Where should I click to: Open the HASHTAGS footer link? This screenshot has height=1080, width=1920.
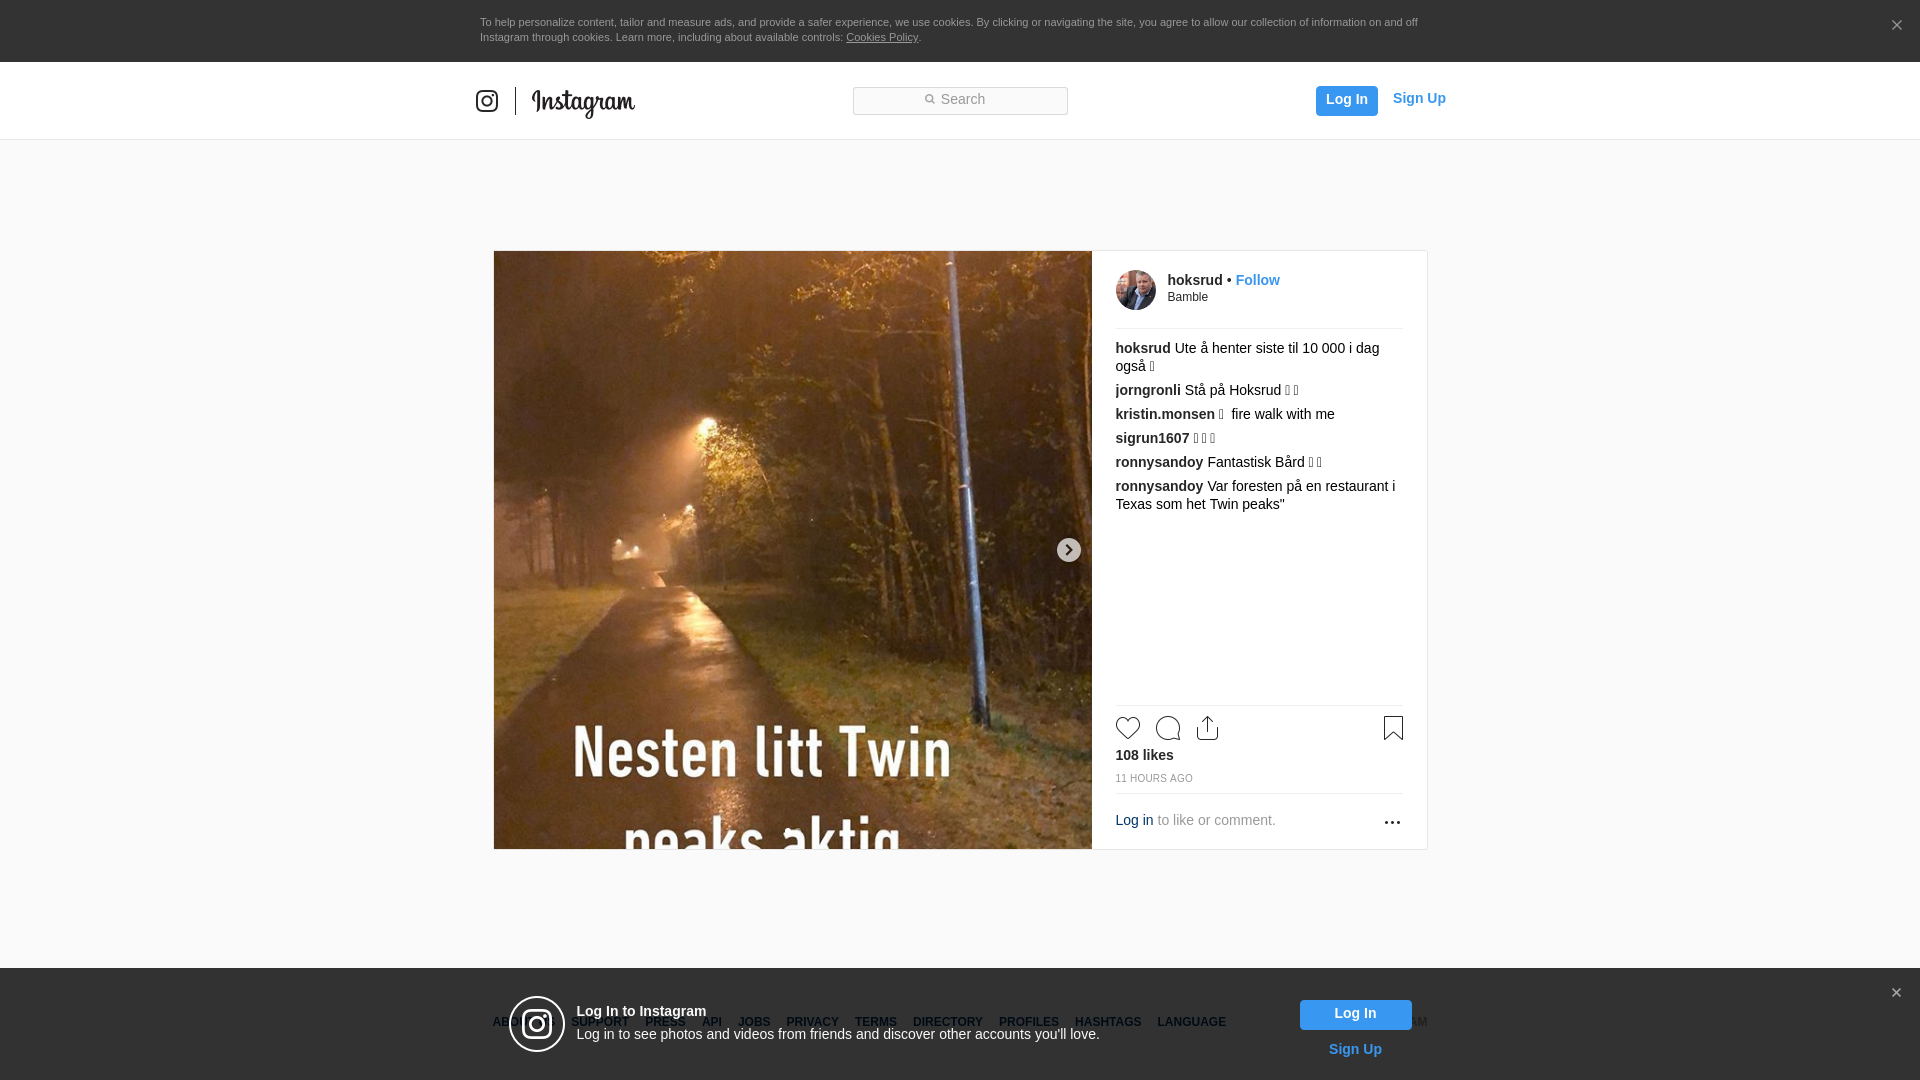[1107, 1022]
